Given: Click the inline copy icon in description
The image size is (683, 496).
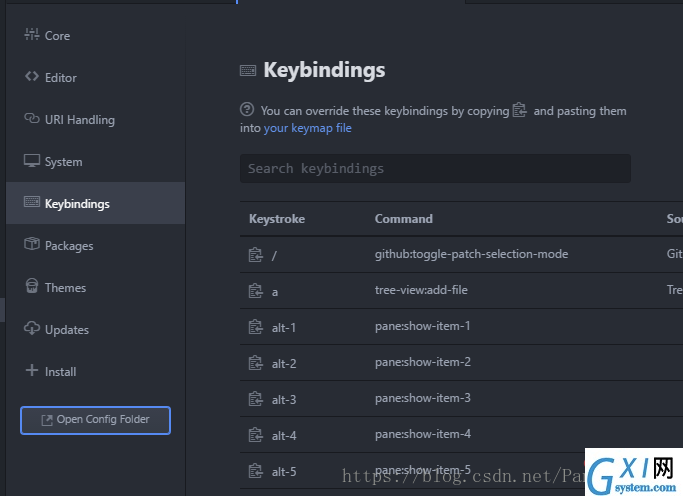Looking at the screenshot, I should click(x=520, y=110).
